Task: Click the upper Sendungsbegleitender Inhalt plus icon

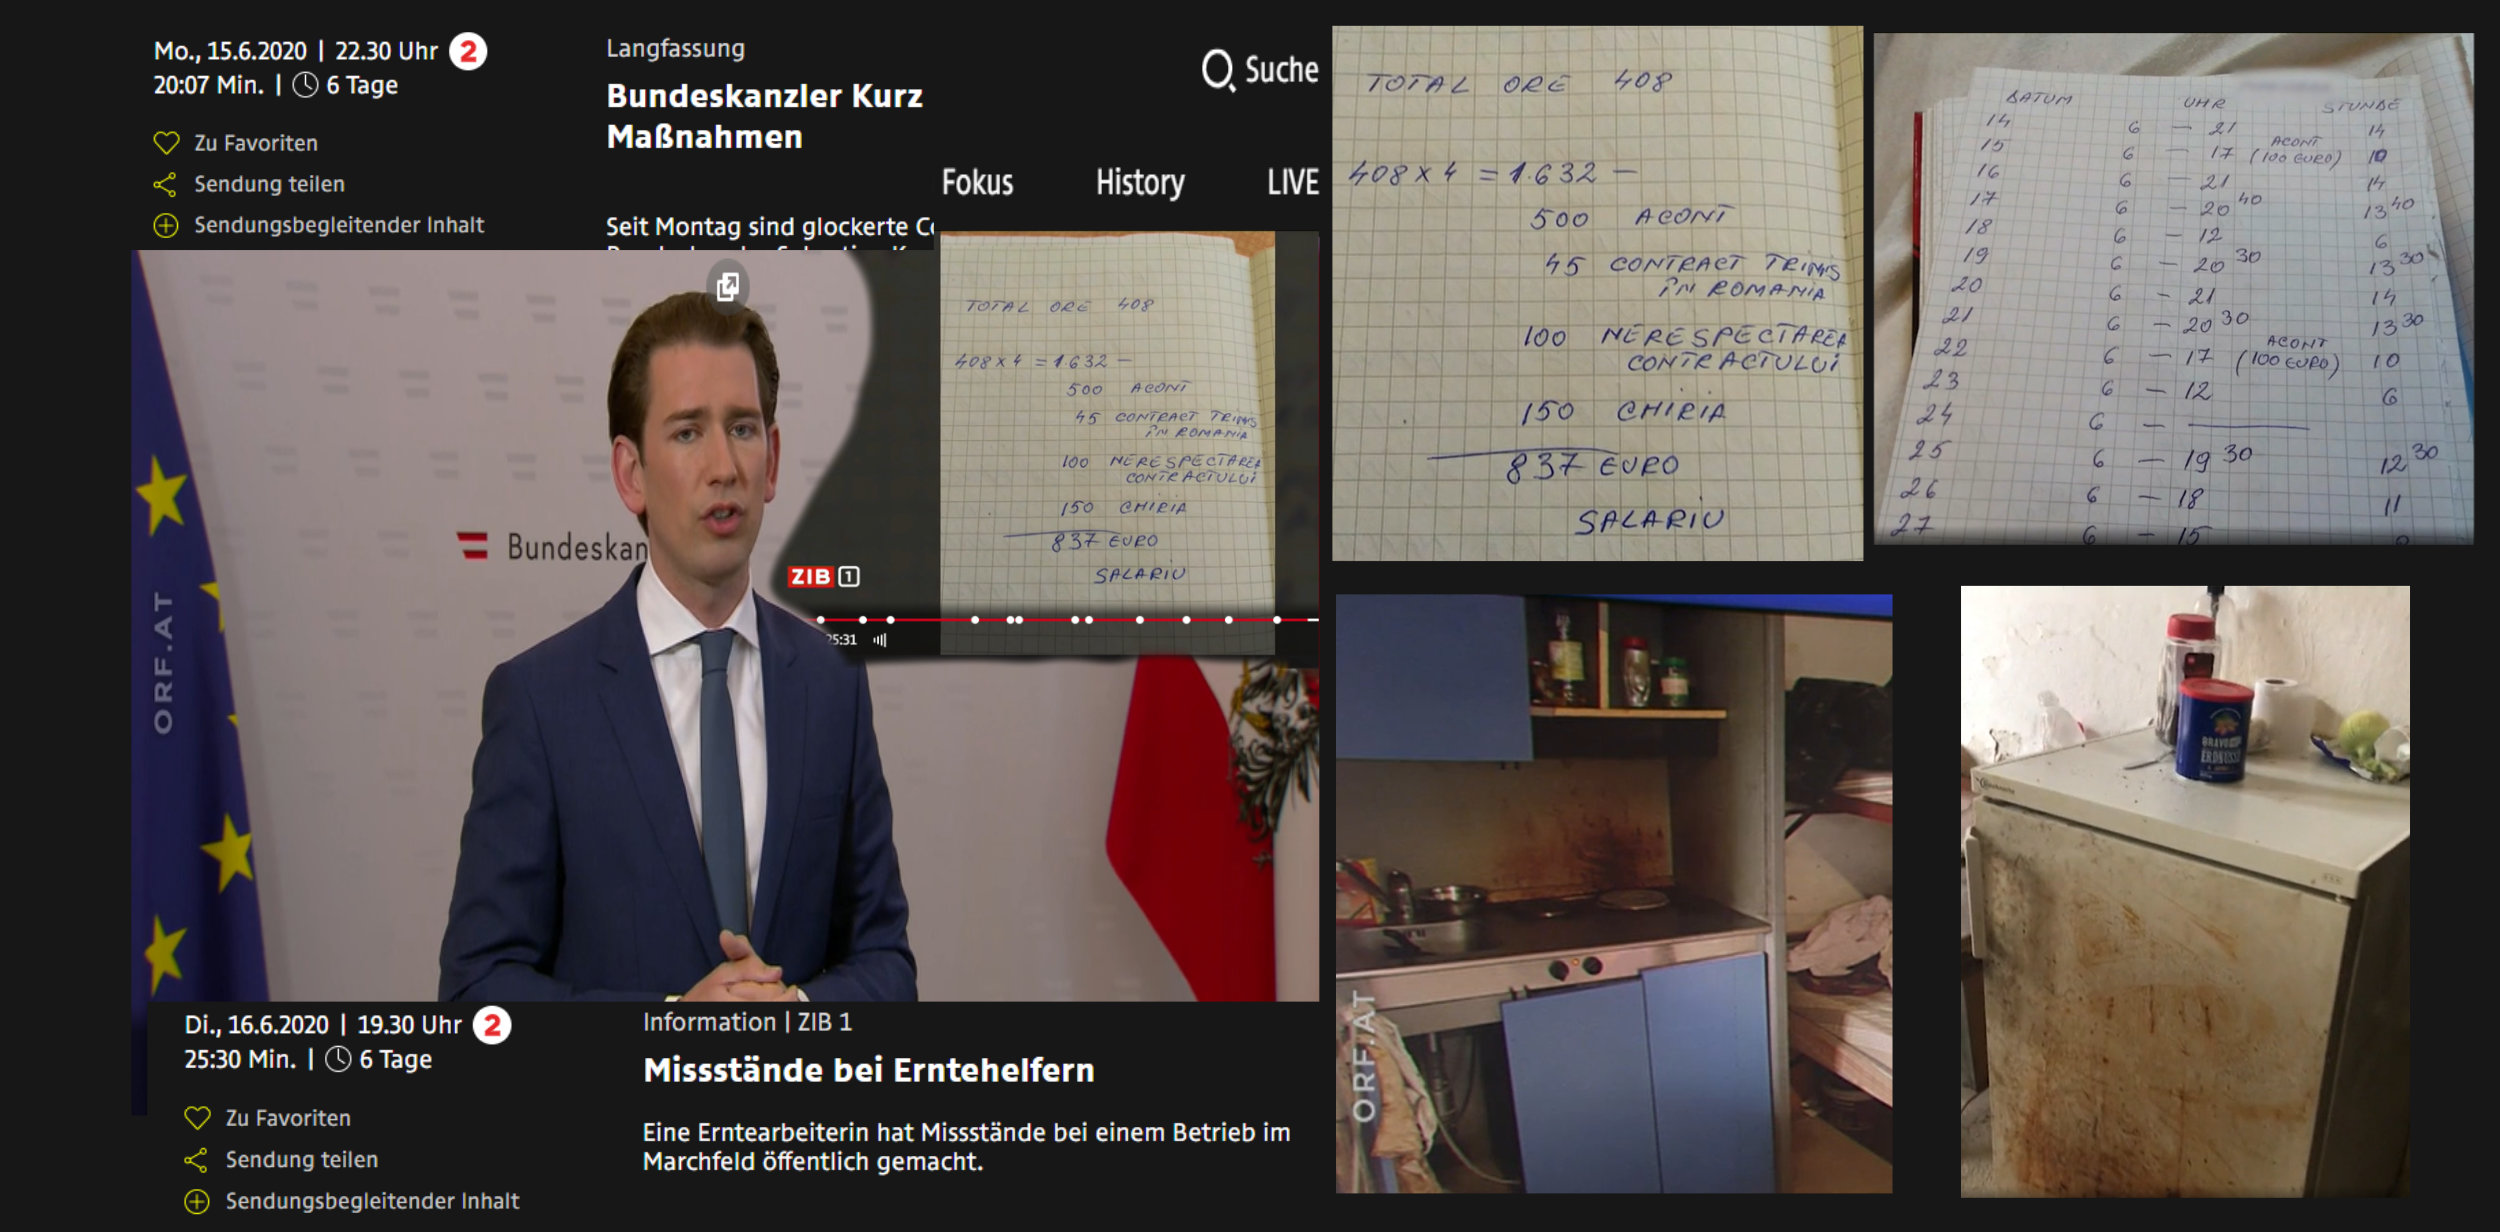Action: 166,226
